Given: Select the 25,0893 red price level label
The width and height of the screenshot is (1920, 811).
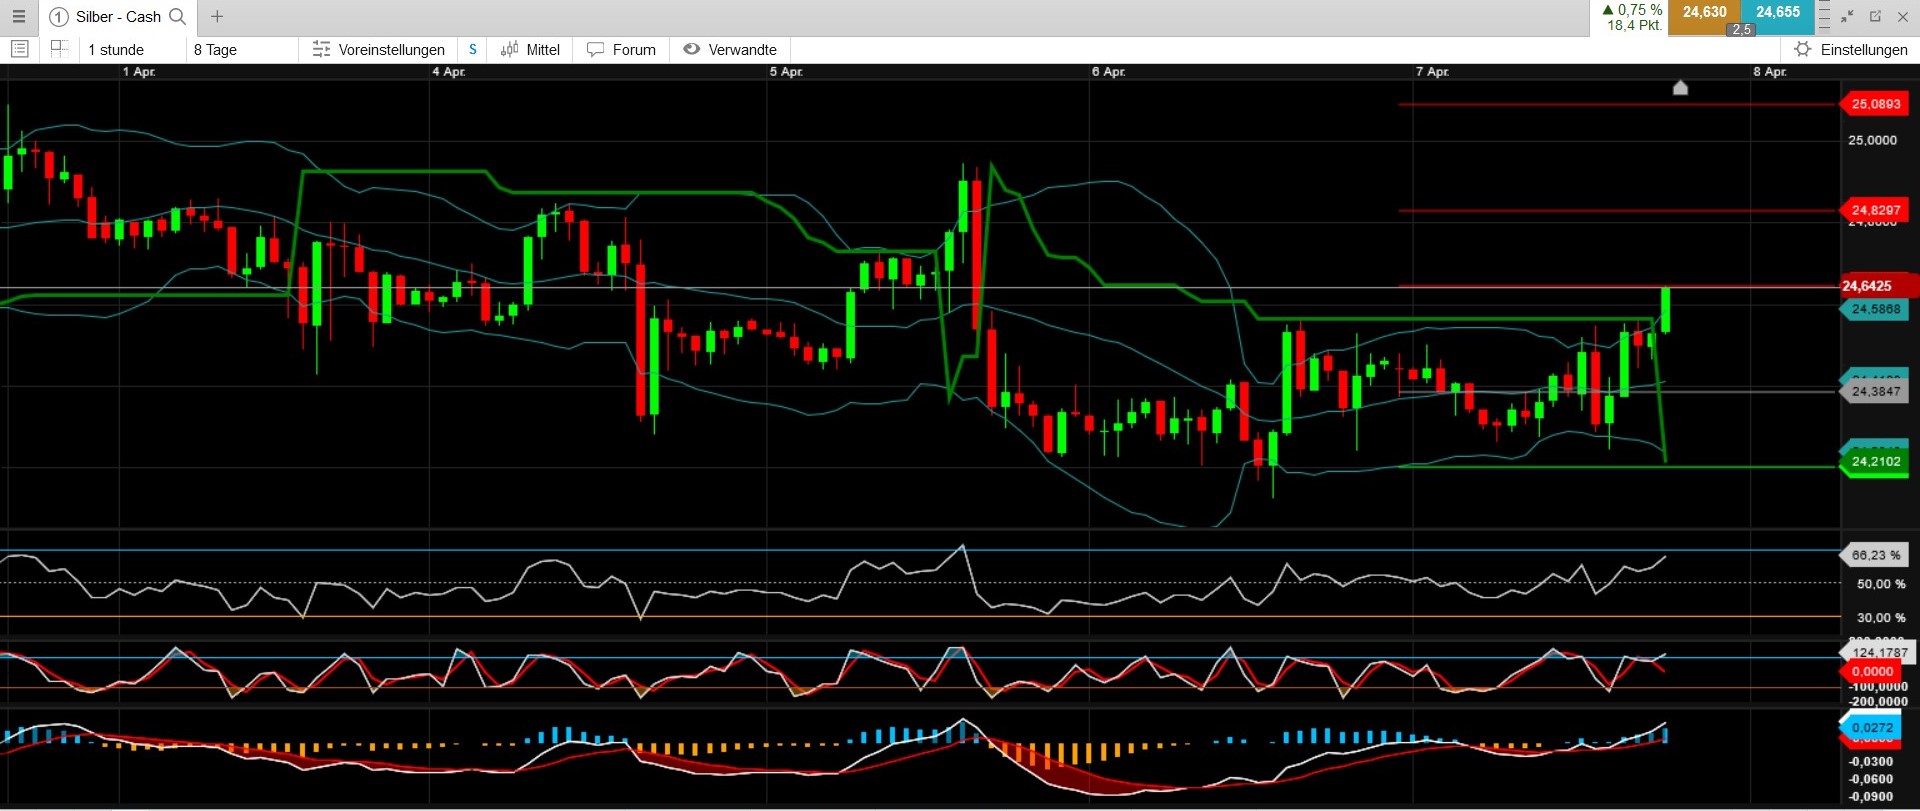Looking at the screenshot, I should tap(1875, 104).
